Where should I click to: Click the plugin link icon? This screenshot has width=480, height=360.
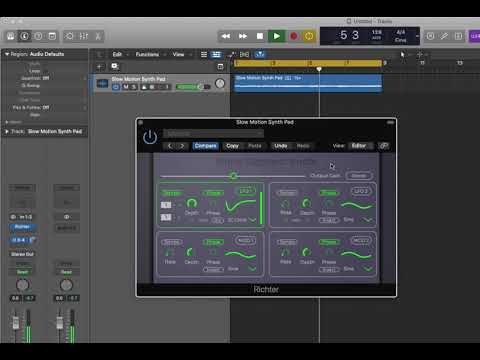pos(384,146)
